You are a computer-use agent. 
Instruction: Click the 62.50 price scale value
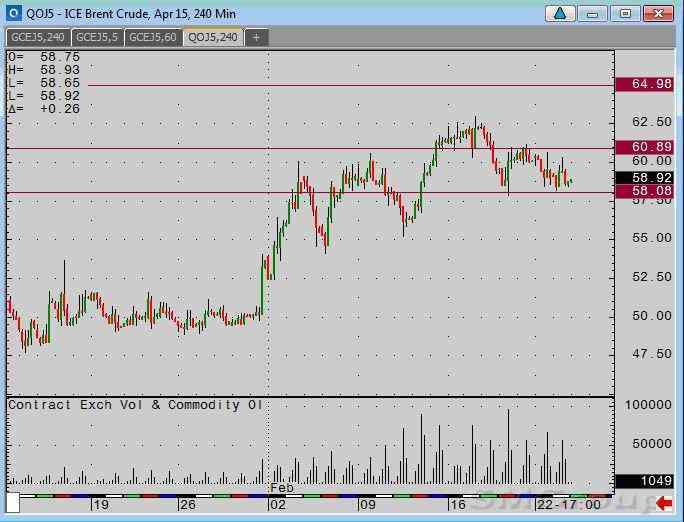click(x=652, y=122)
